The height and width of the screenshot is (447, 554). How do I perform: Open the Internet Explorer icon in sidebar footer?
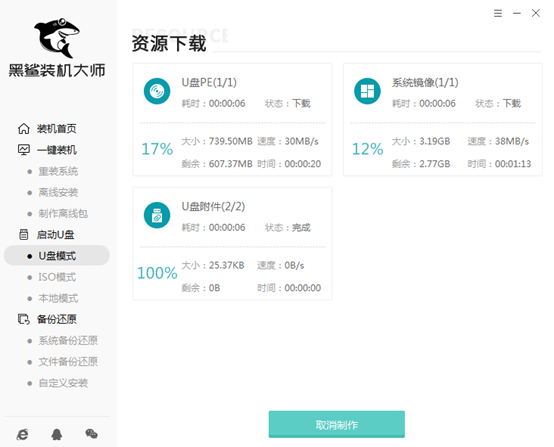coord(23,434)
